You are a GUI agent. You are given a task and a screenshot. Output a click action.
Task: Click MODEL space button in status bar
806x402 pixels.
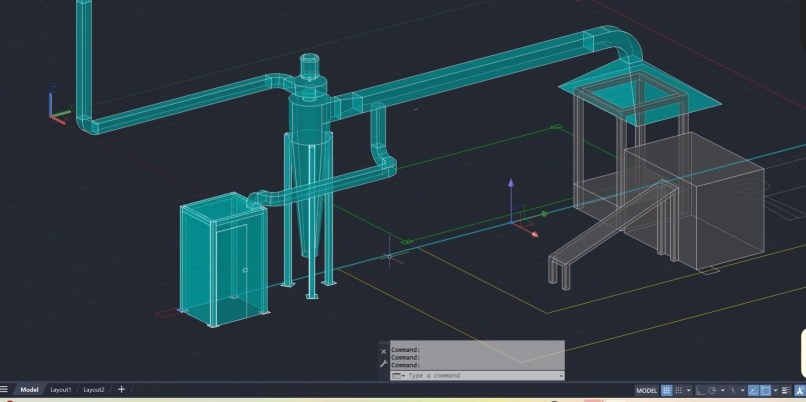647,390
